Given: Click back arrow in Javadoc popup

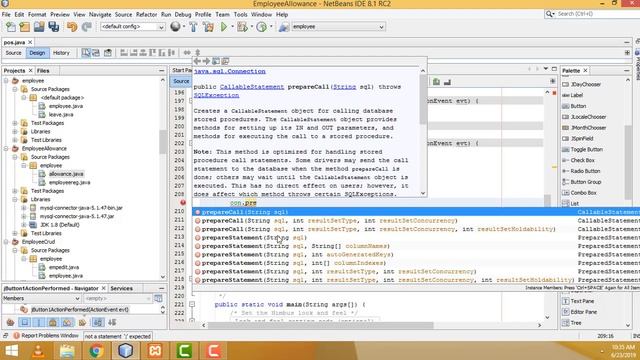Looking at the screenshot, I should coord(197,61).
